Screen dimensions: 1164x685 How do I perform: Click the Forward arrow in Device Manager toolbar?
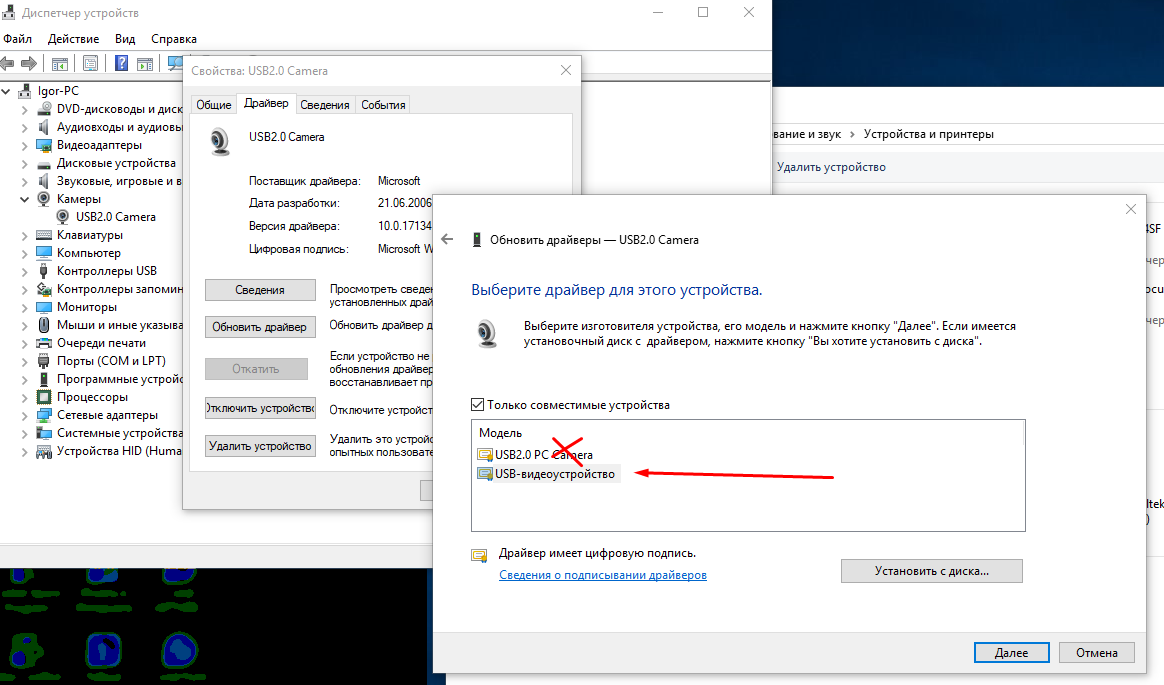tap(29, 64)
